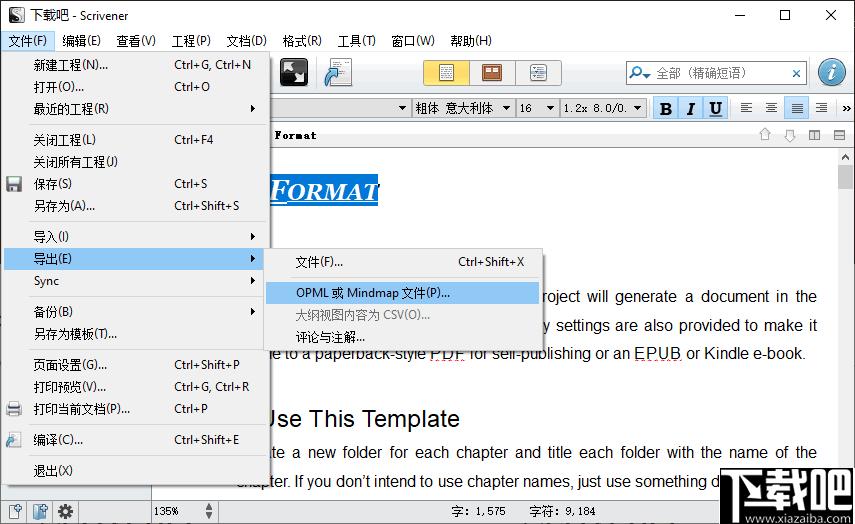Viewport: 855px width, 524px height.
Task: Go to next document using down arrow
Action: click(790, 135)
